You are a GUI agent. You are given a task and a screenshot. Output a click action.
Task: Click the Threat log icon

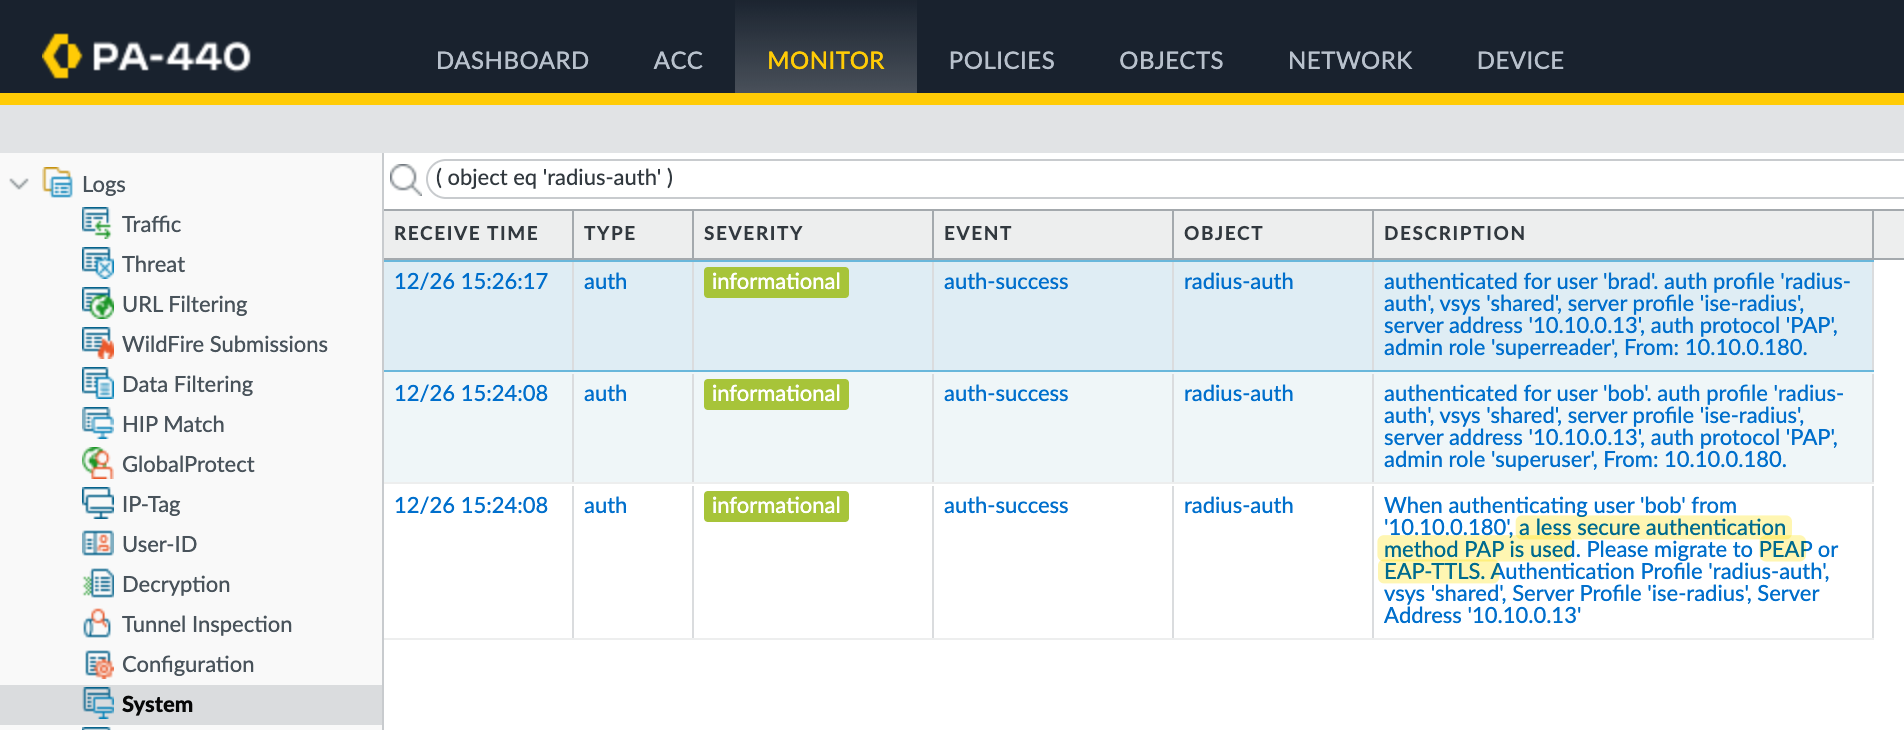(96, 263)
